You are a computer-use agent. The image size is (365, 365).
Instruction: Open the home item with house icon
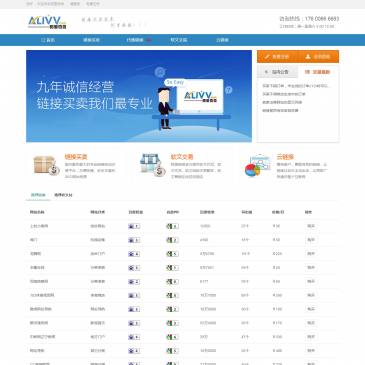[x=48, y=40]
